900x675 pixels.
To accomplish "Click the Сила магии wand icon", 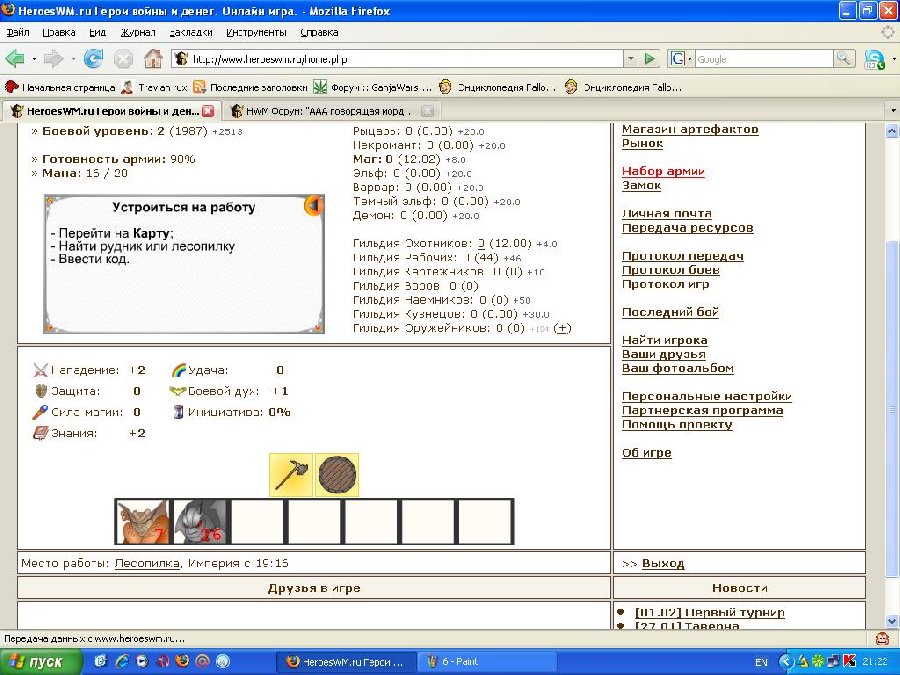I will point(40,412).
